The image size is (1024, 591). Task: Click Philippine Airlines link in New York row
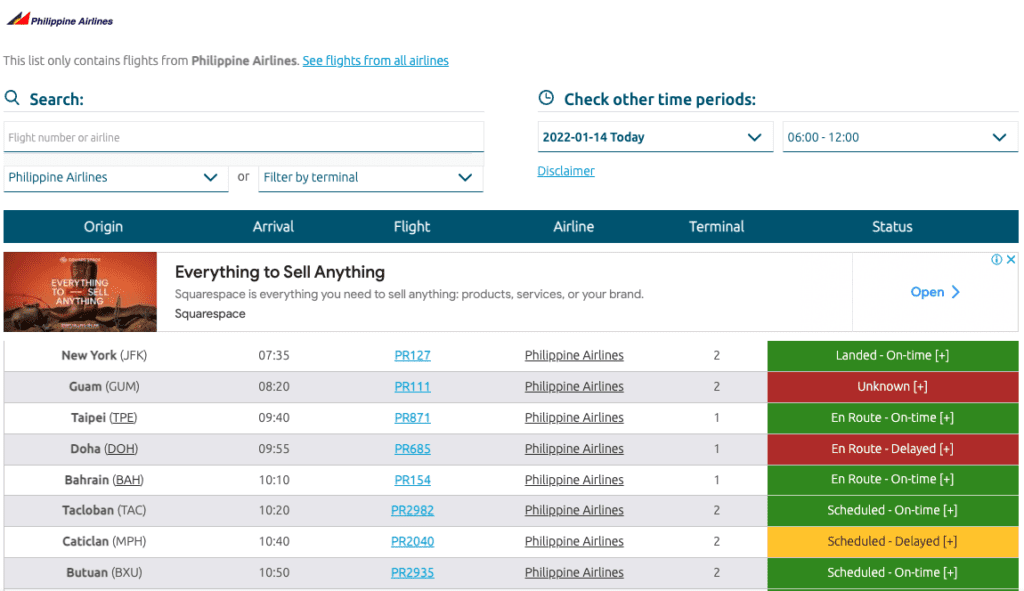pos(574,355)
